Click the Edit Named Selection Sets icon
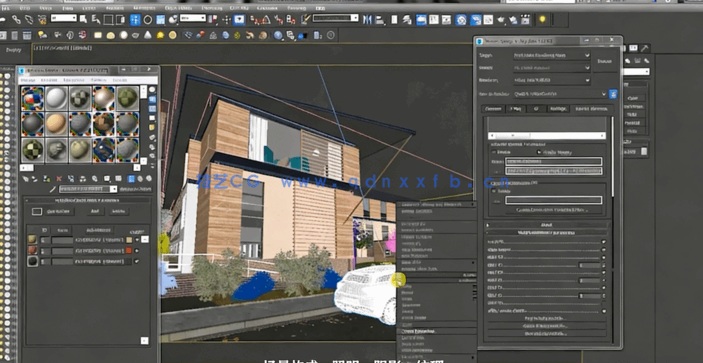 pos(305,19)
